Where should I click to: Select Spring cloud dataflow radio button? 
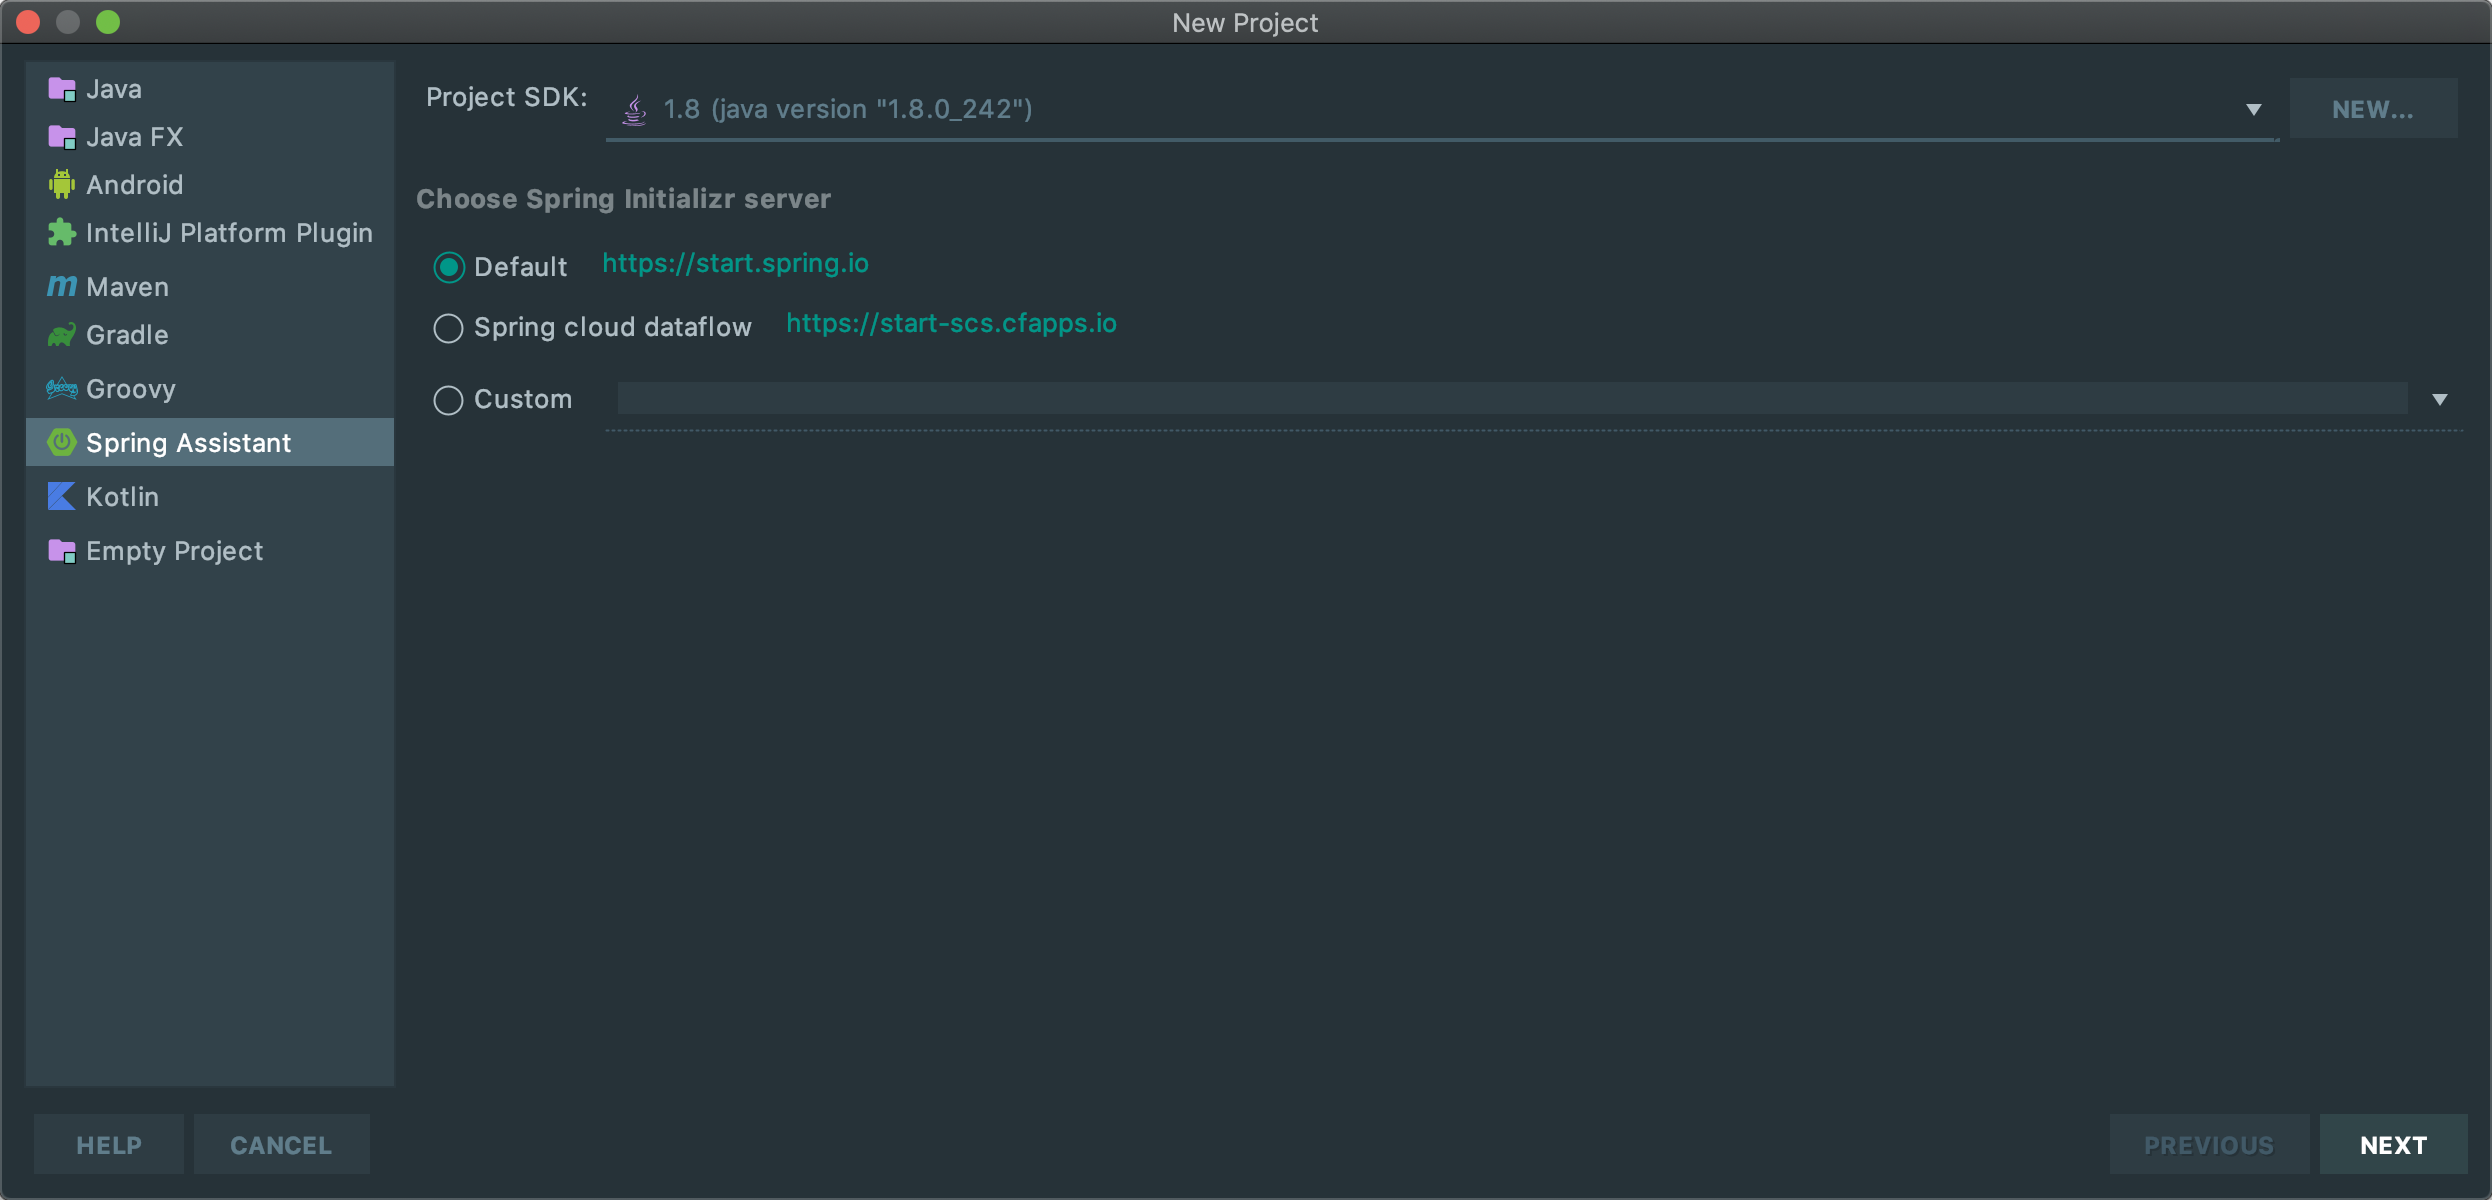click(x=448, y=328)
